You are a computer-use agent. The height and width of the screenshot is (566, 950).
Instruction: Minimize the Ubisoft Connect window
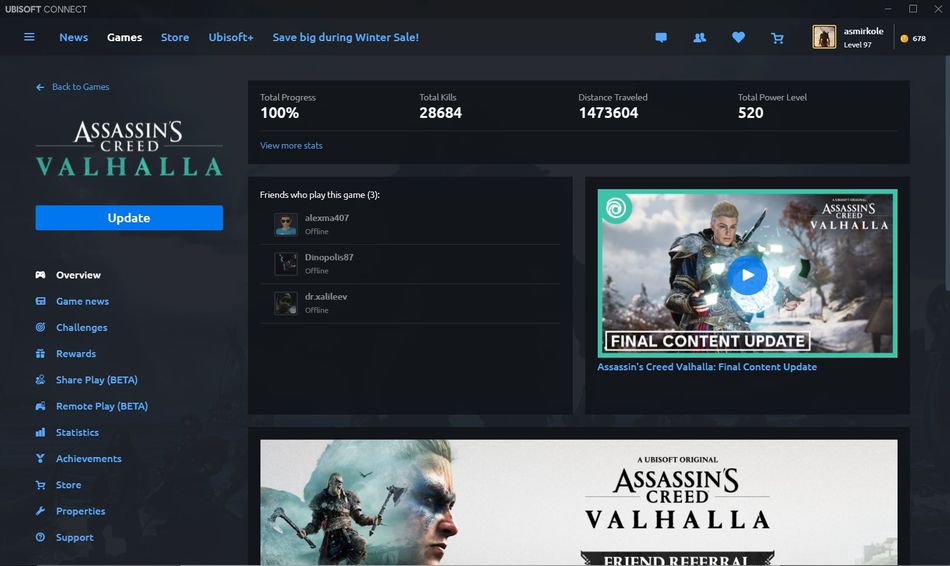point(888,9)
